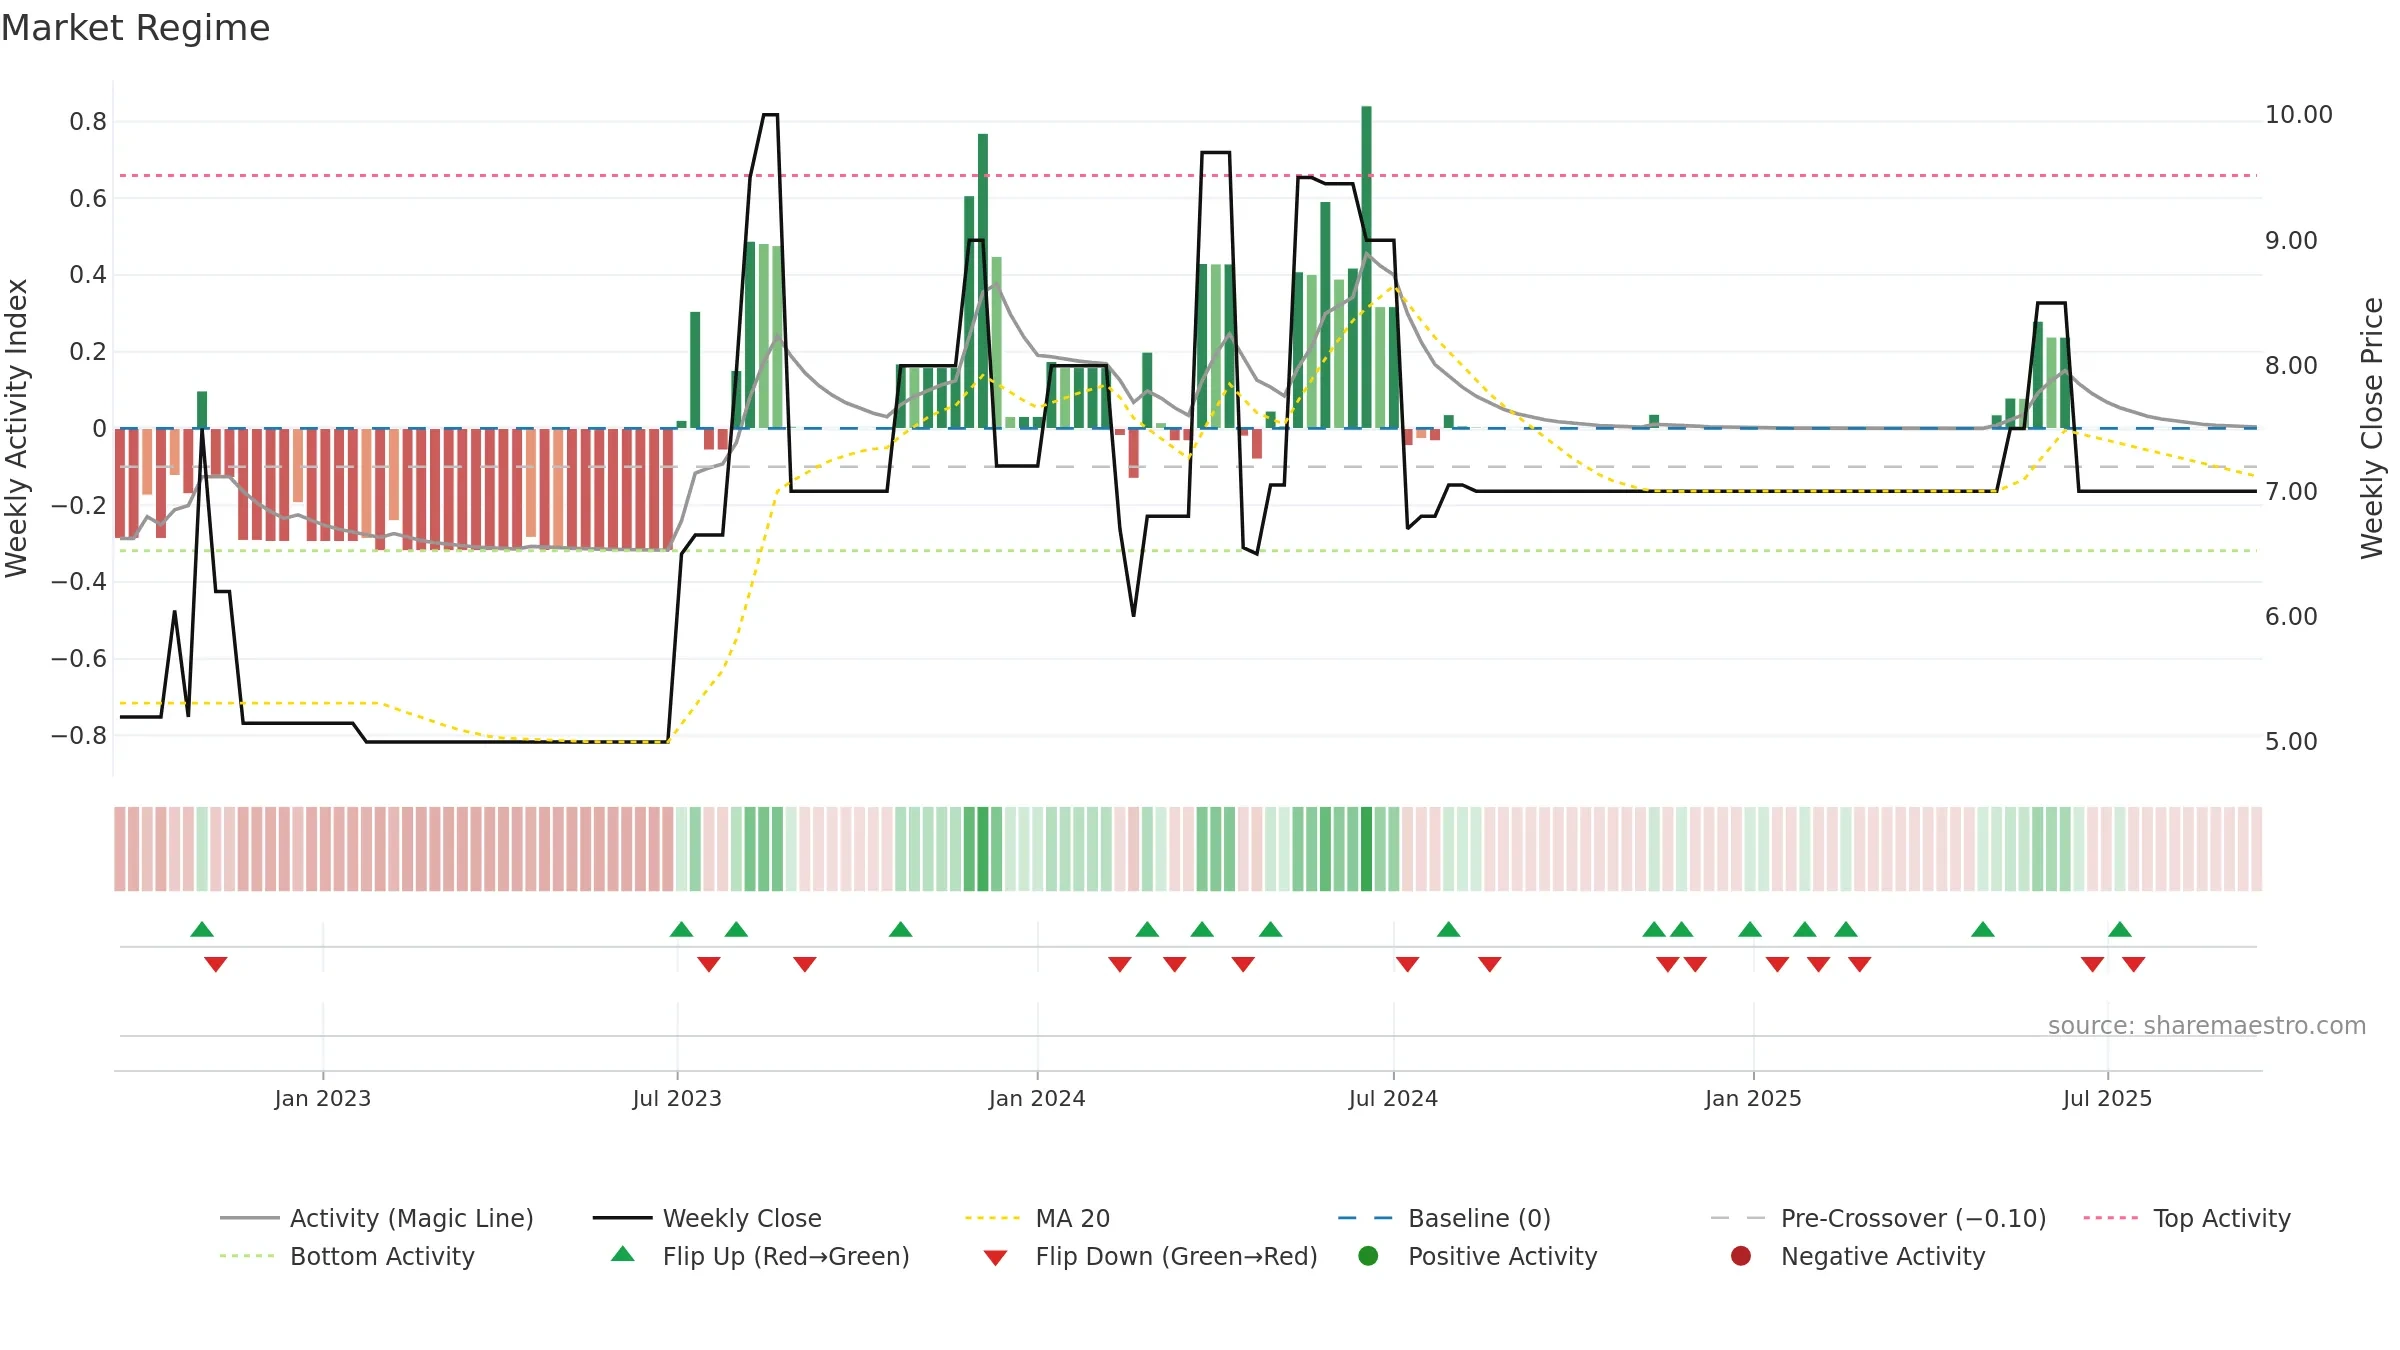Viewport: 2400px width, 1350px height.
Task: Click the Market Regime chart title
Action: [x=135, y=28]
